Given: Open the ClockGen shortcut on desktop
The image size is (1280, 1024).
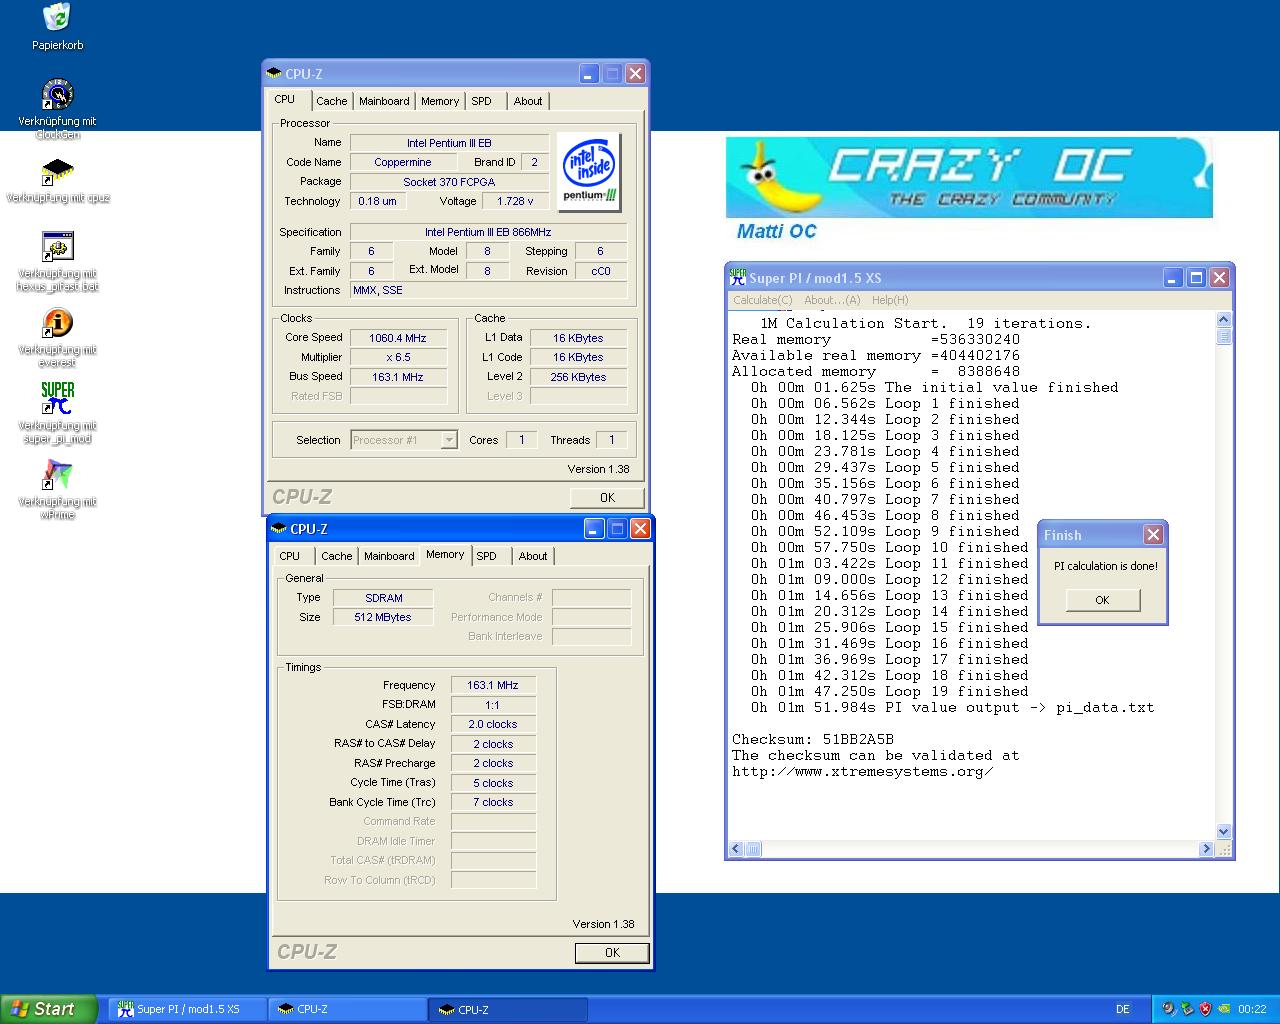Looking at the screenshot, I should pyautogui.click(x=57, y=95).
